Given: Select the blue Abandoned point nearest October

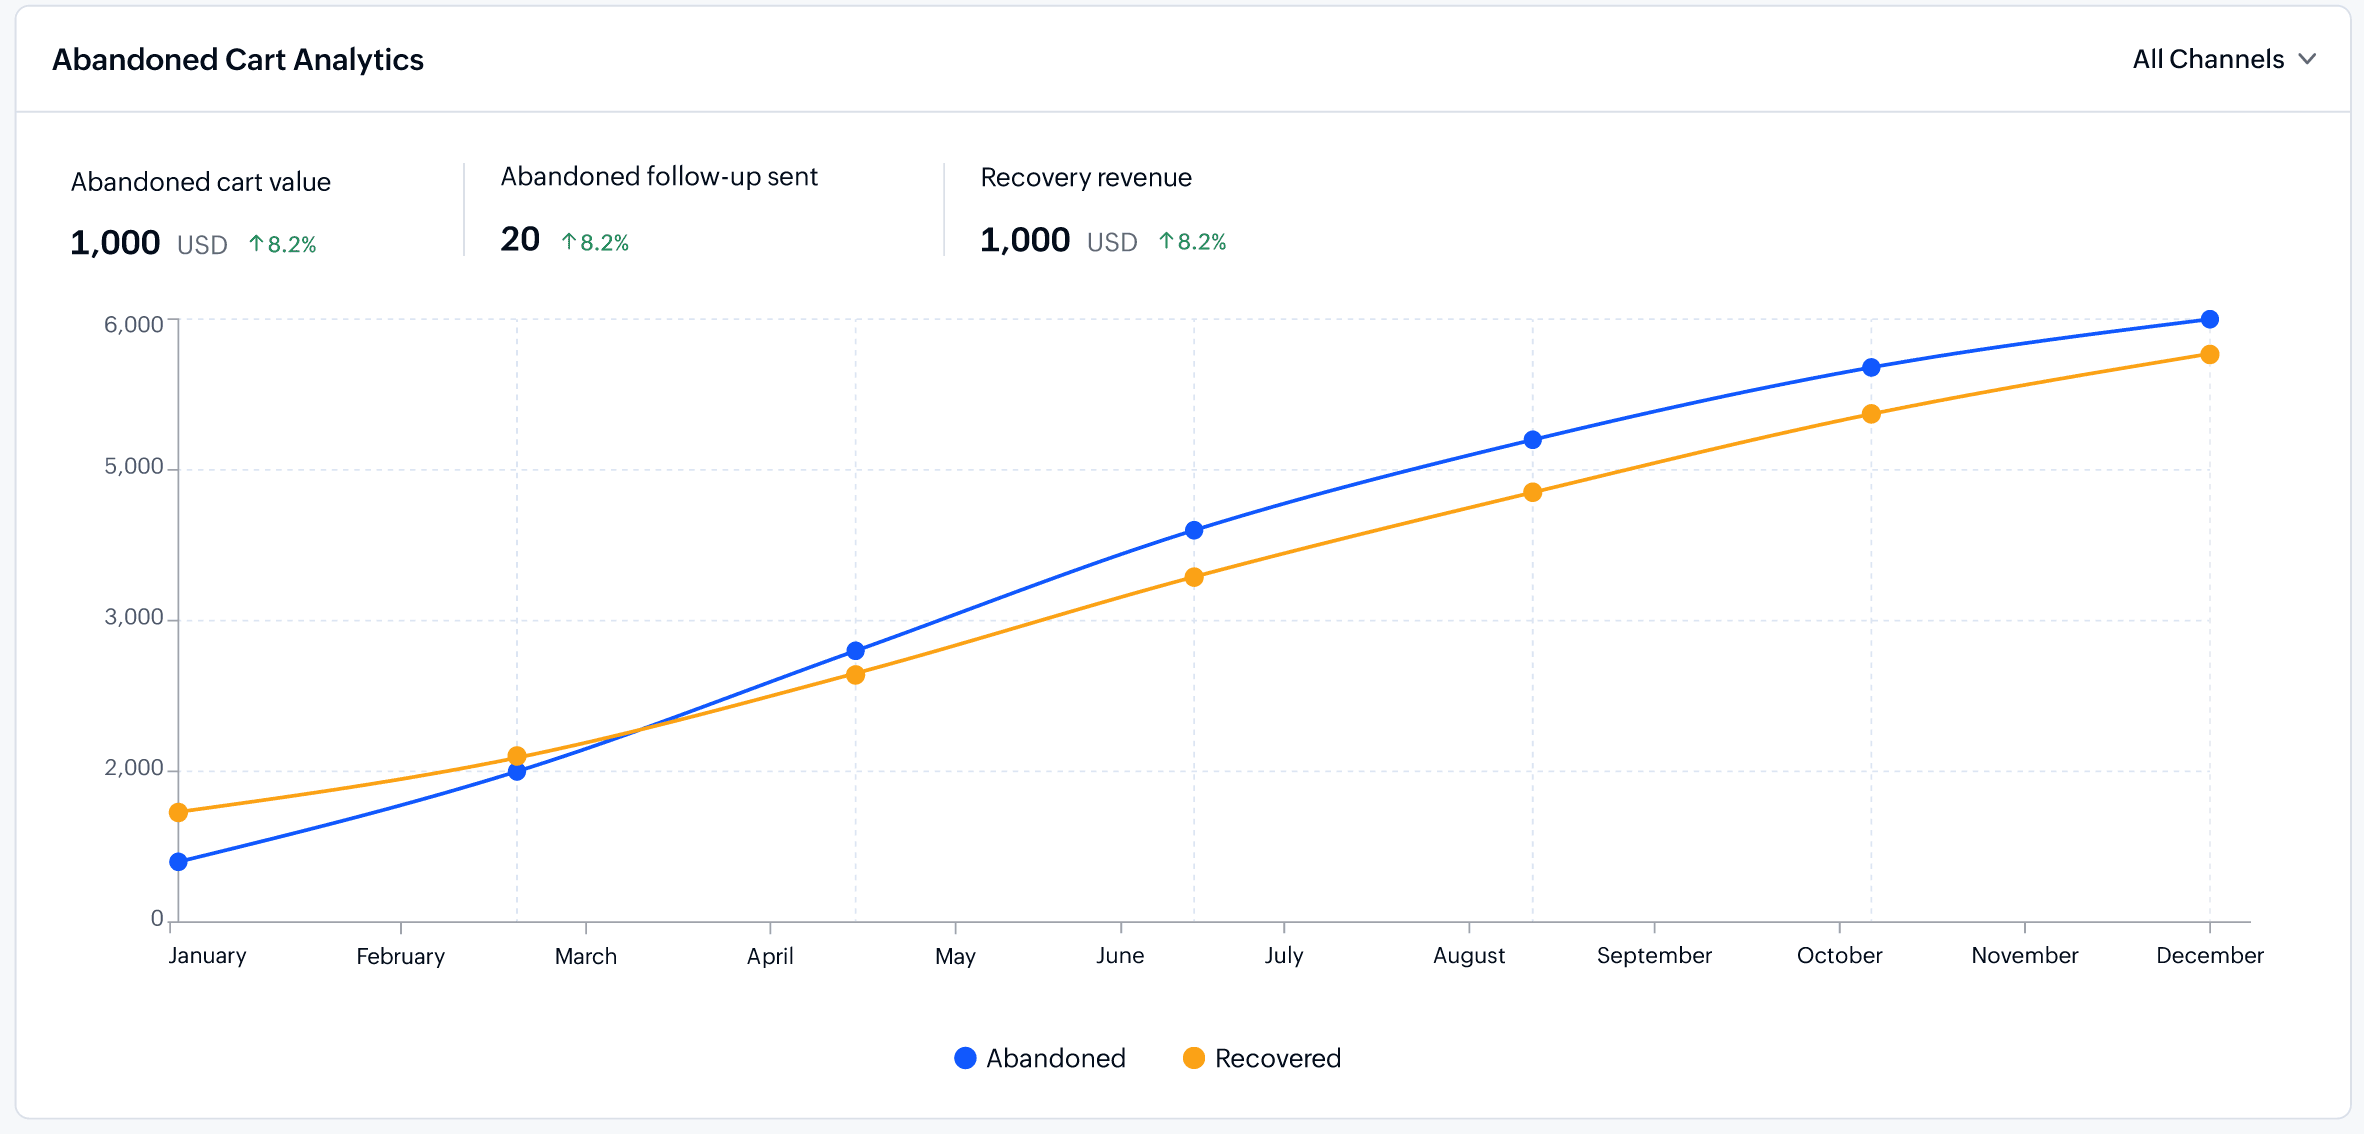Looking at the screenshot, I should (1871, 368).
